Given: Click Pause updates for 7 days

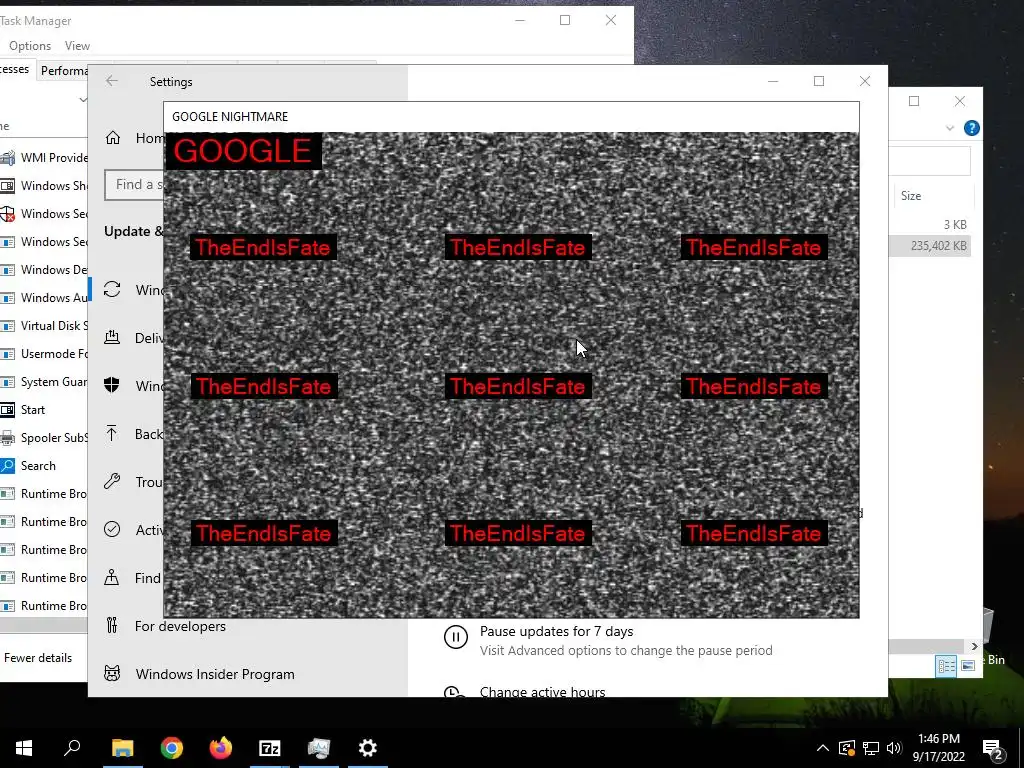Looking at the screenshot, I should coord(556,631).
